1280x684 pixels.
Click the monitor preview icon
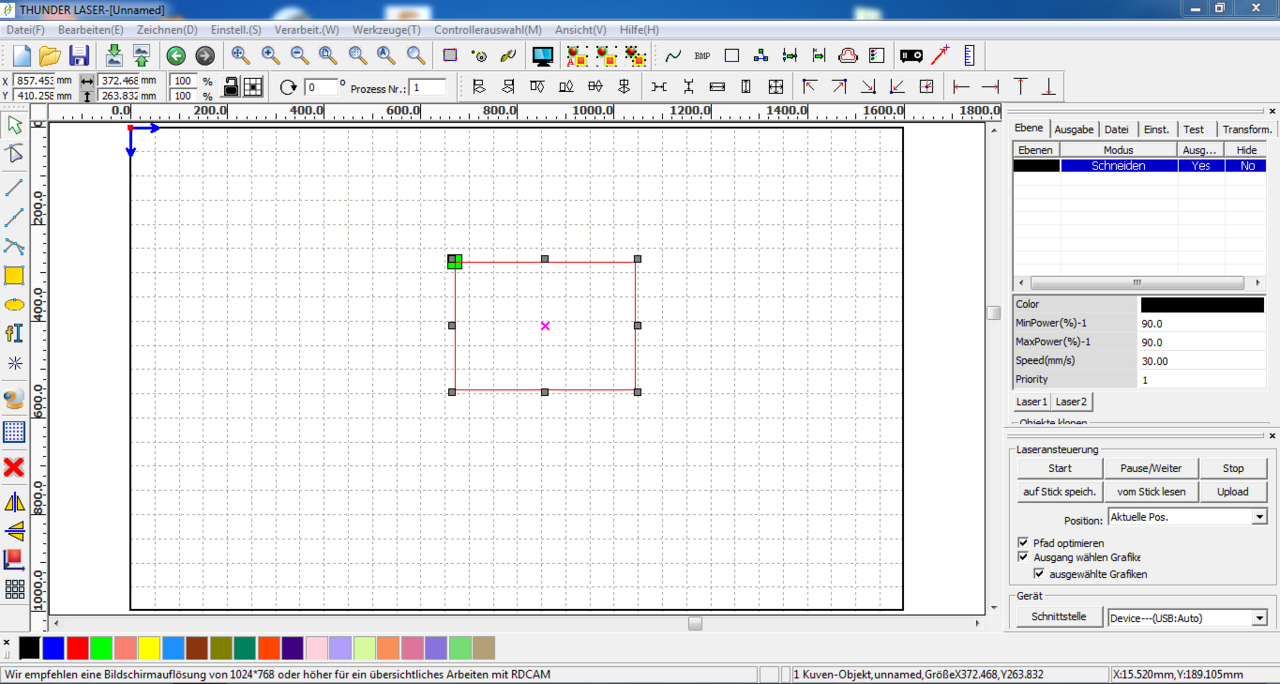click(543, 56)
